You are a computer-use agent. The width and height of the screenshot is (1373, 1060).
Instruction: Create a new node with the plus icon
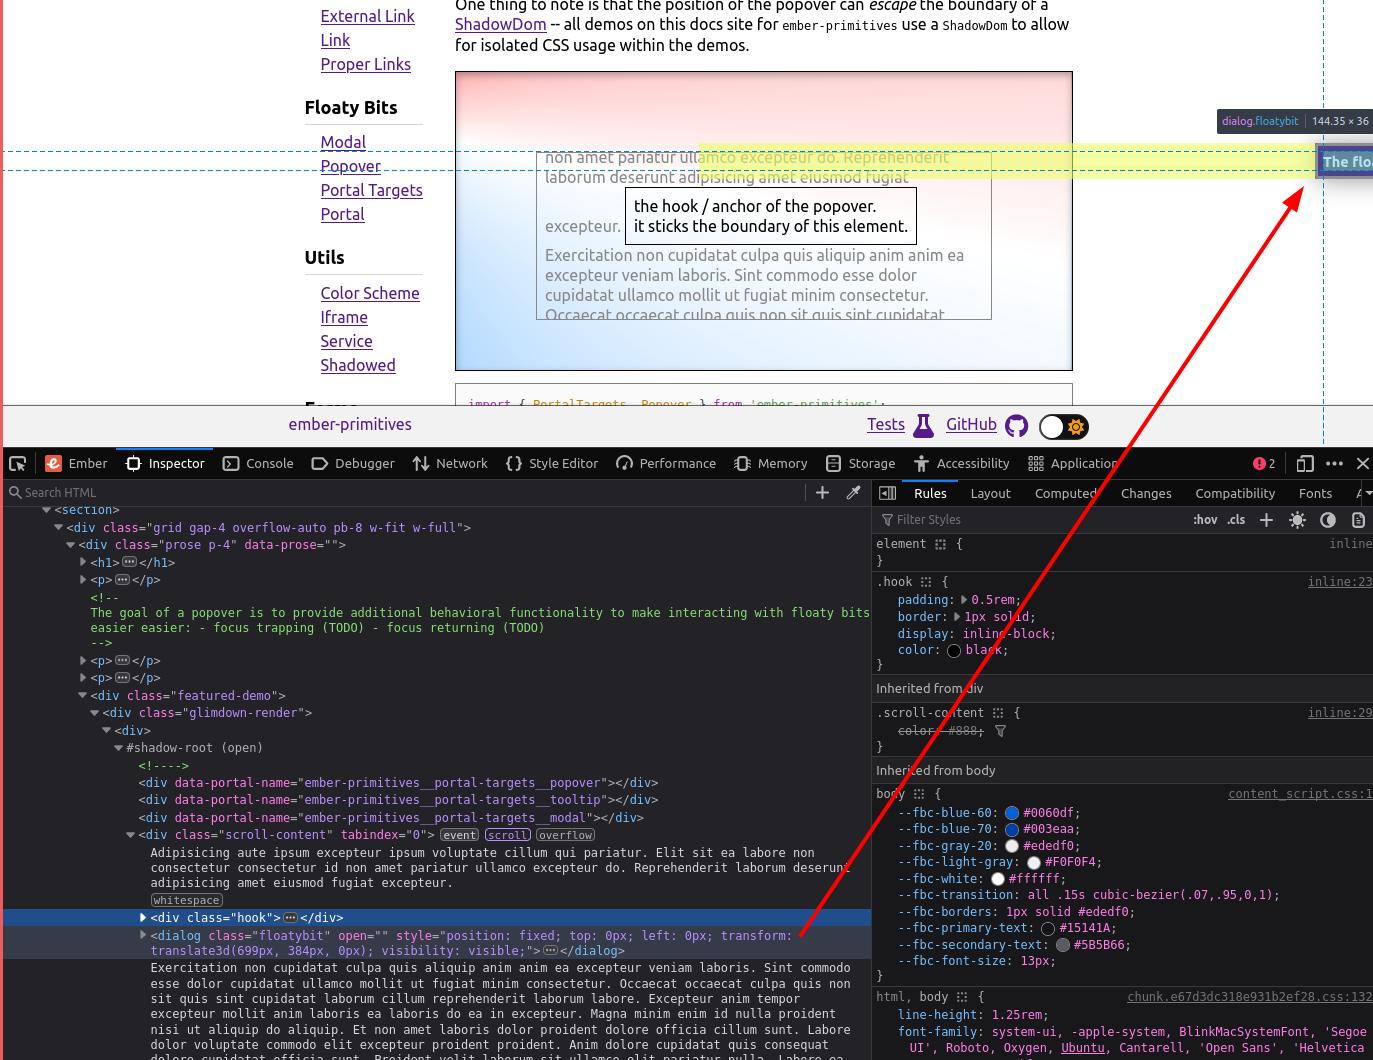coord(821,492)
